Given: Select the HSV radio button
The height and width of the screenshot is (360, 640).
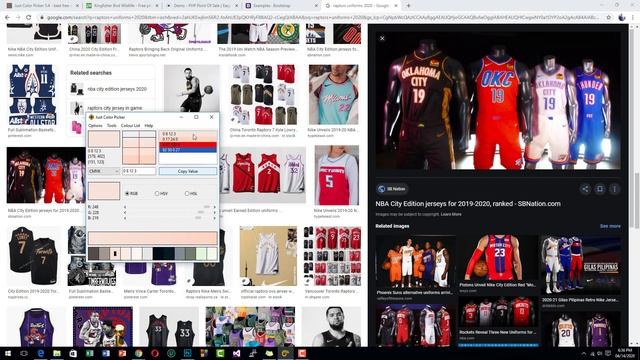Looking at the screenshot, I should [x=161, y=193].
